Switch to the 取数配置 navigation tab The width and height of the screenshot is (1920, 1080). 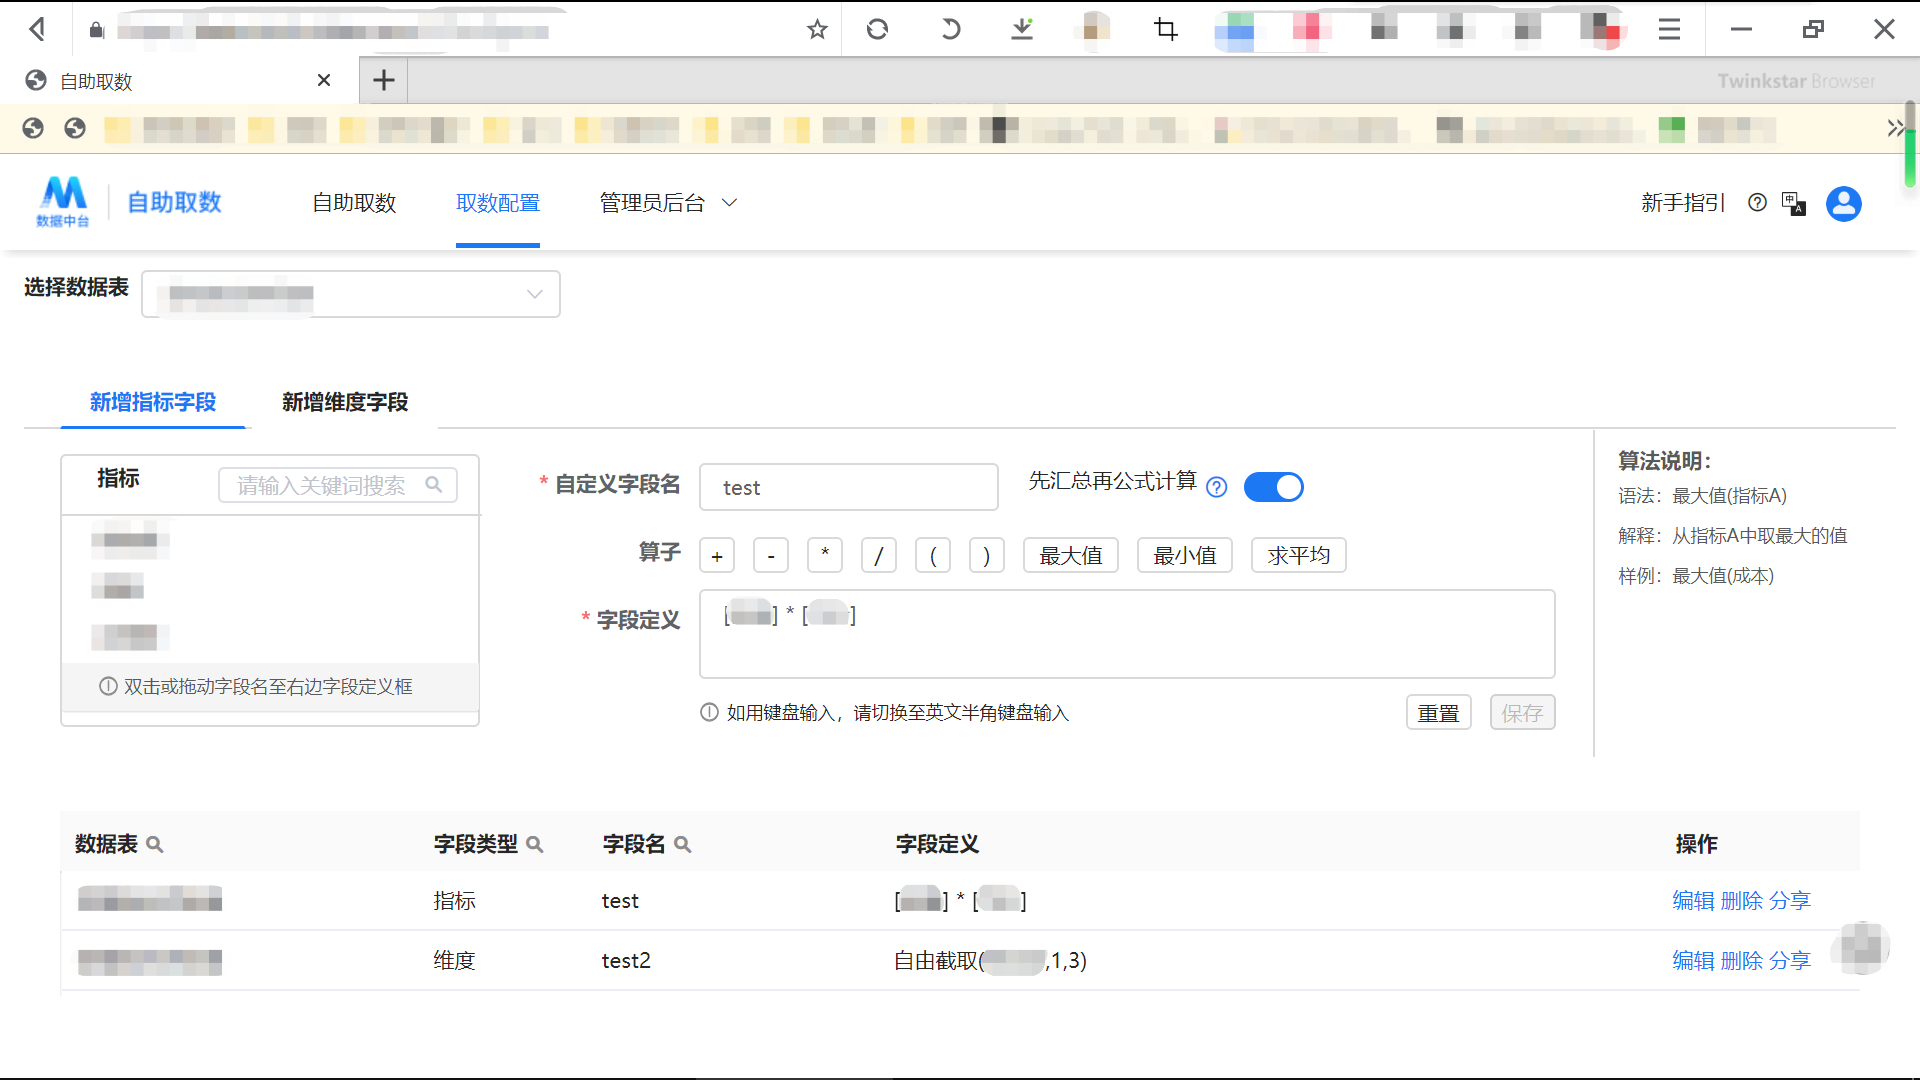click(x=498, y=203)
